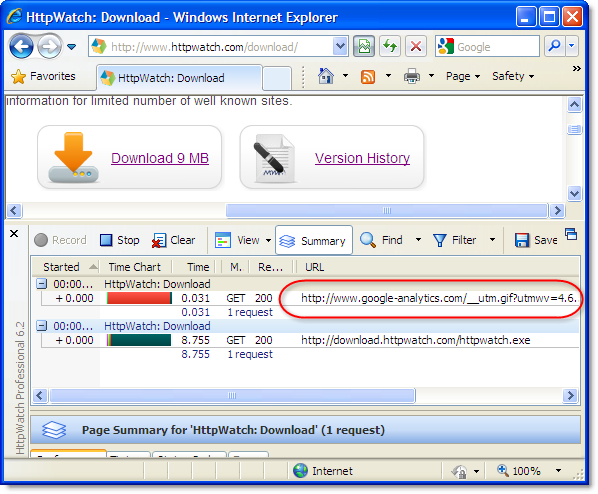Image resolution: width=598 pixels, height=494 pixels.
Task: Open the Favorites star button
Action: click(43, 76)
